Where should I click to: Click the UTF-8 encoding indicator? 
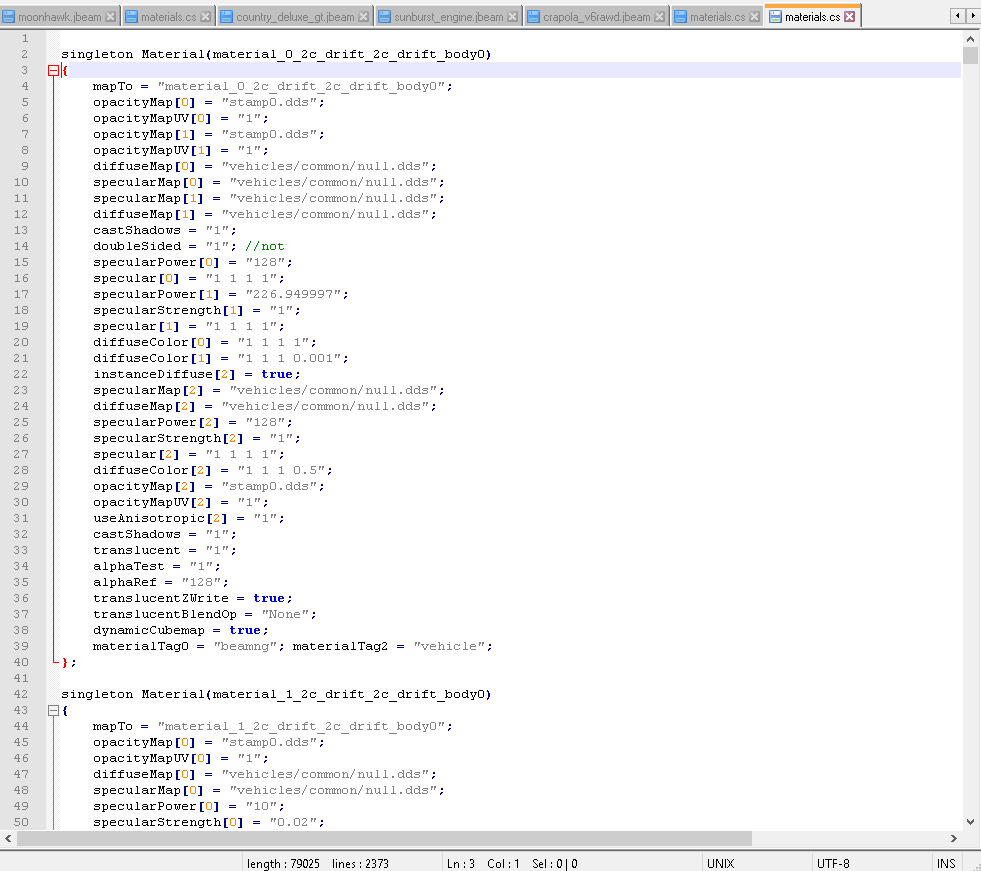point(833,863)
